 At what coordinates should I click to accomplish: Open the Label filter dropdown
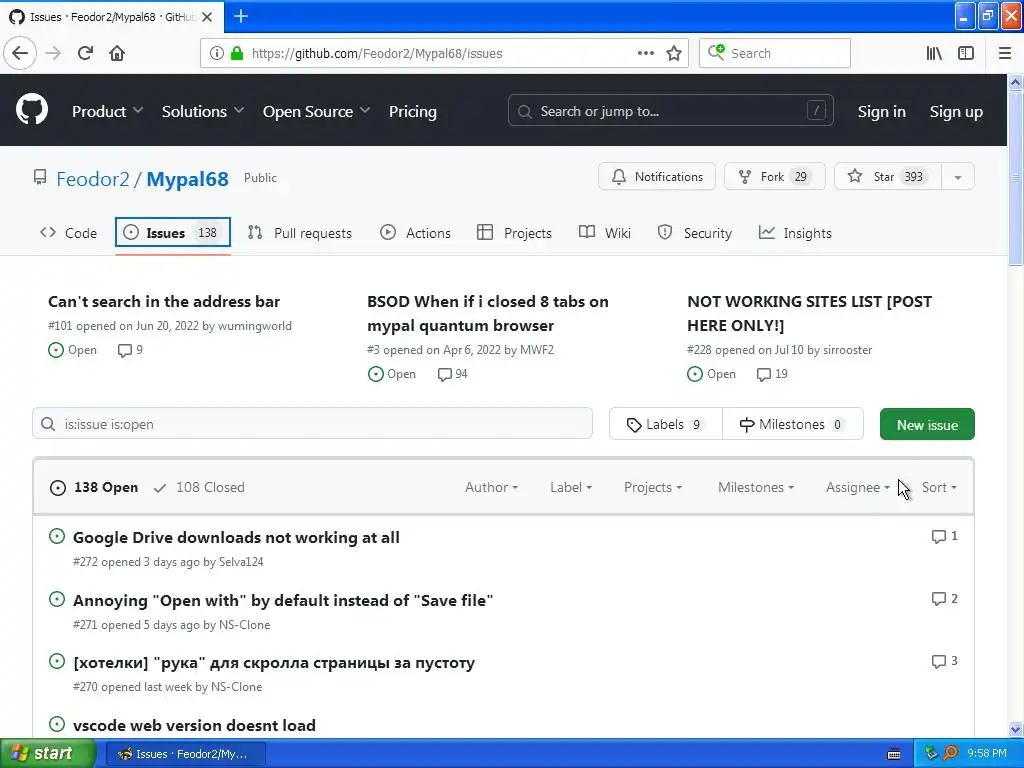[x=571, y=487]
